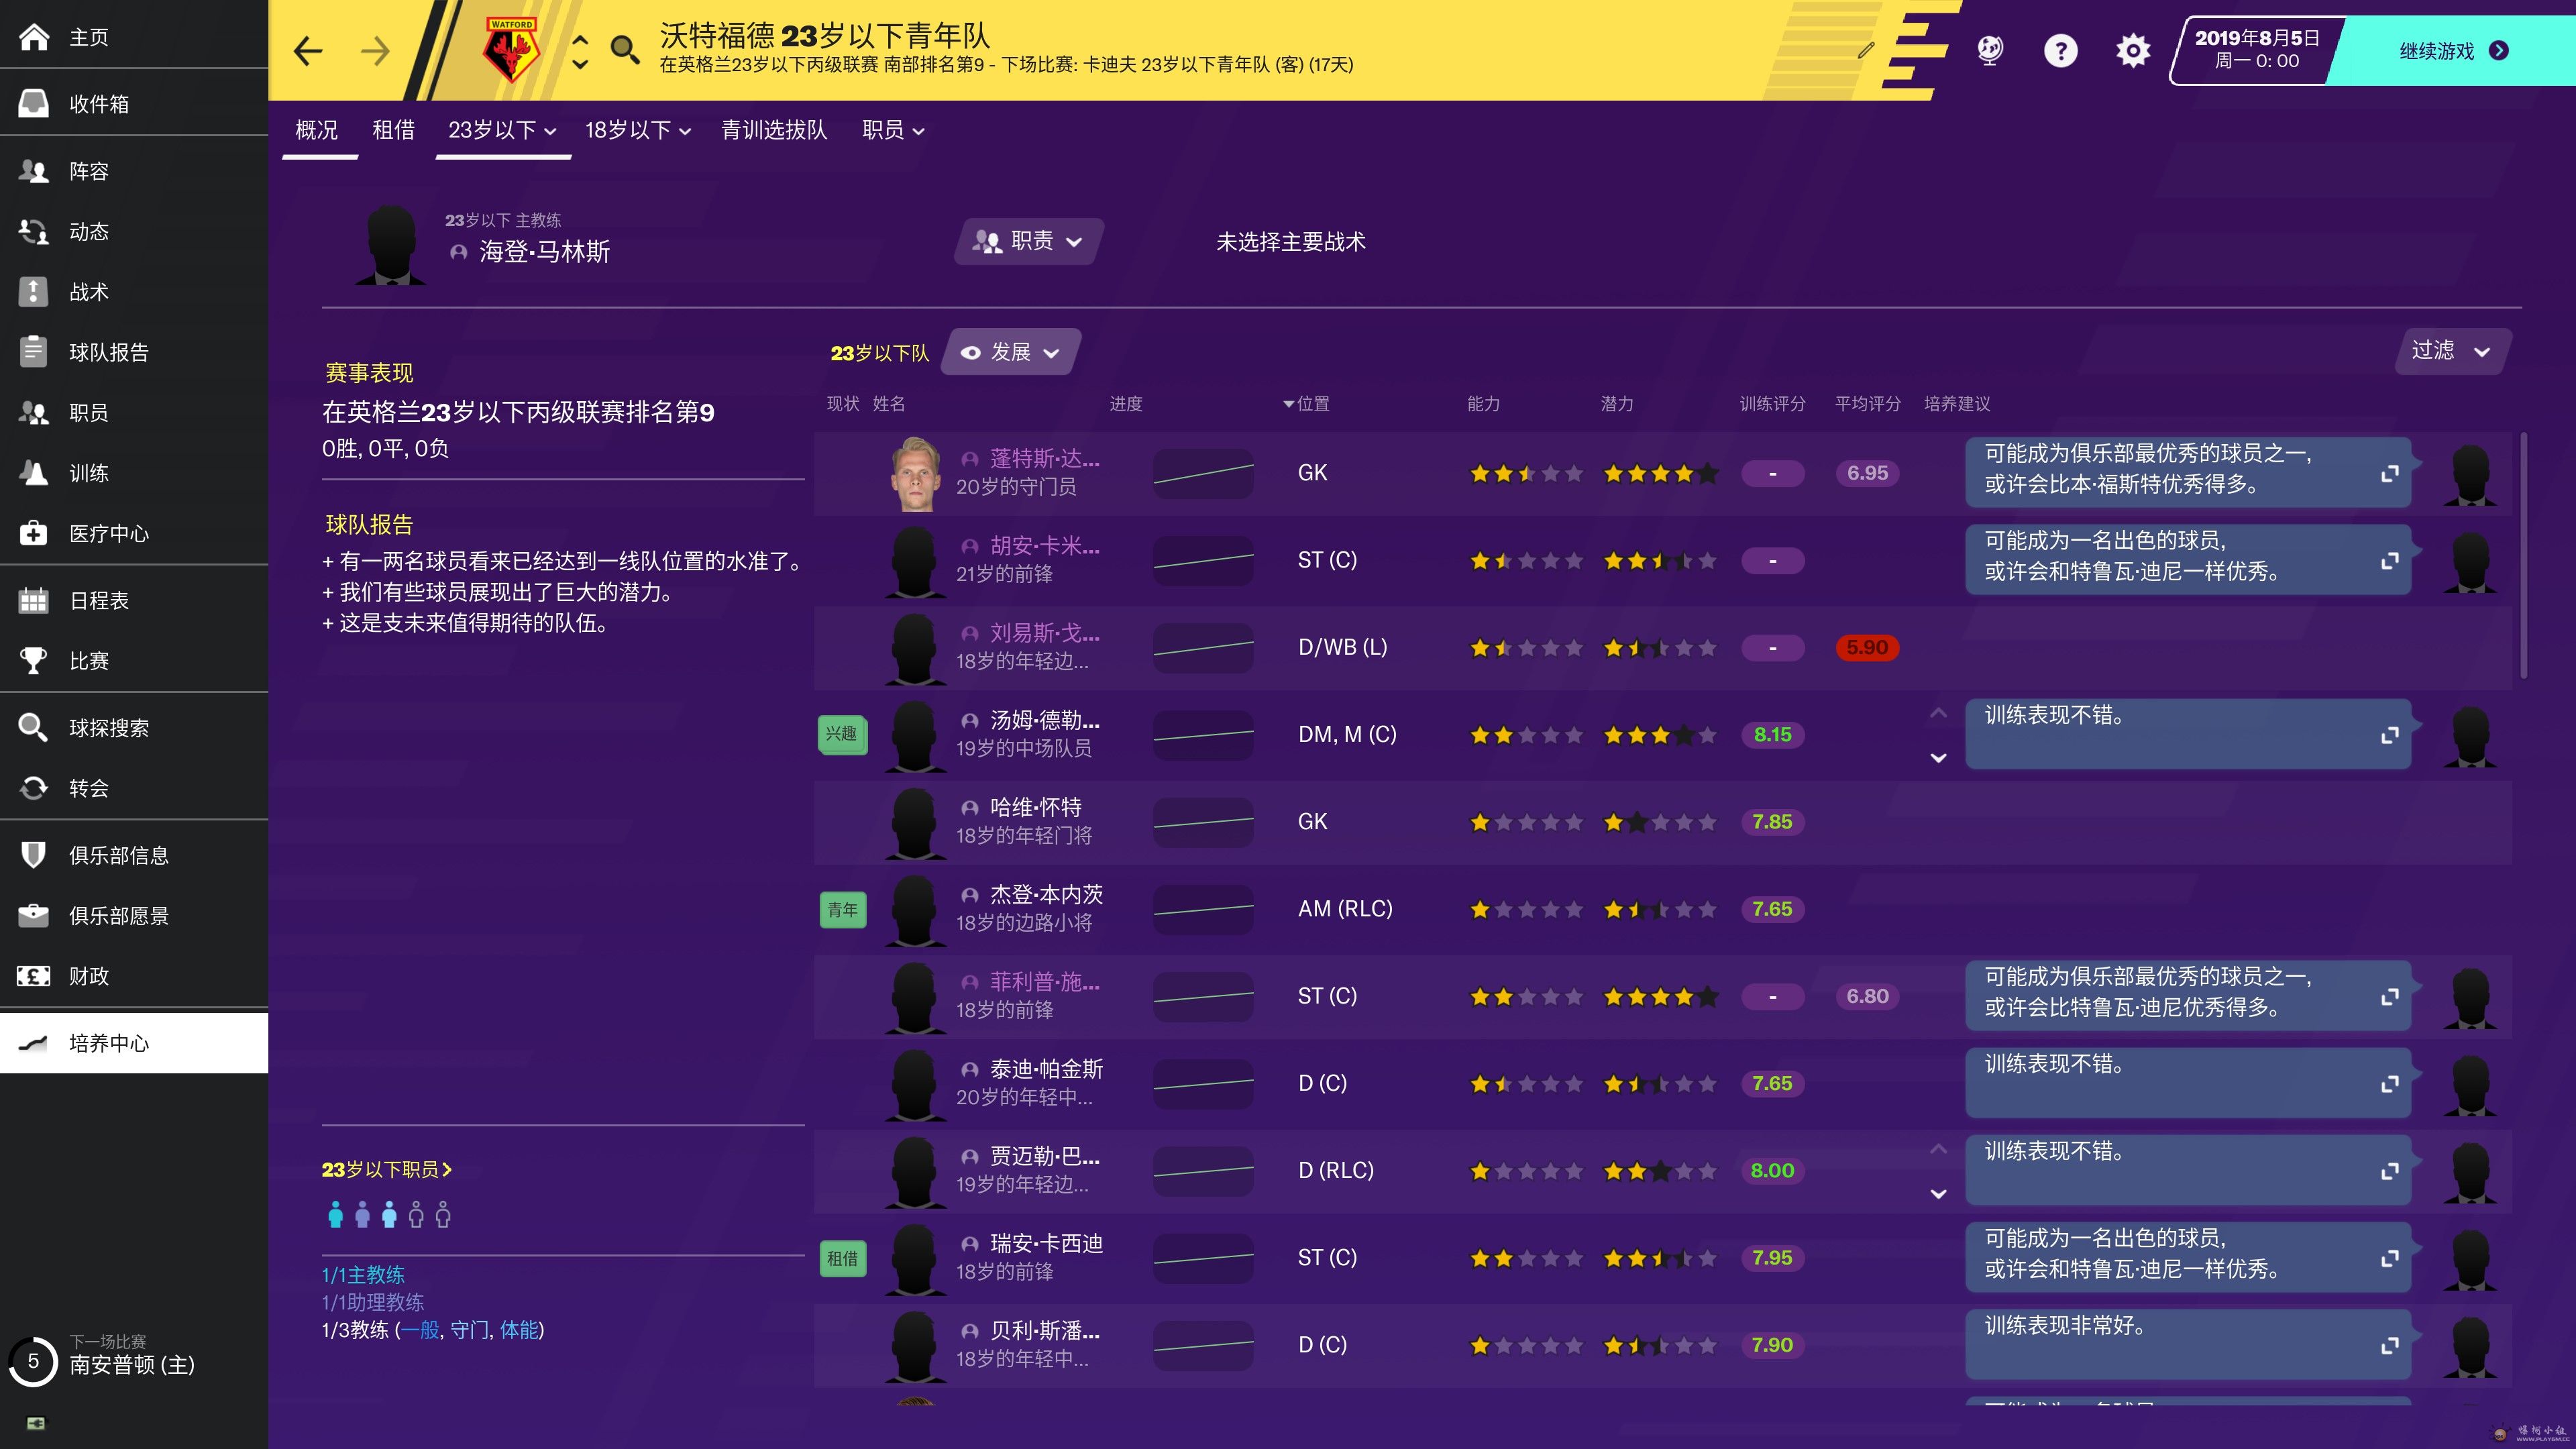
Task: Open the 18岁以下 tab dropdown
Action: 638,130
